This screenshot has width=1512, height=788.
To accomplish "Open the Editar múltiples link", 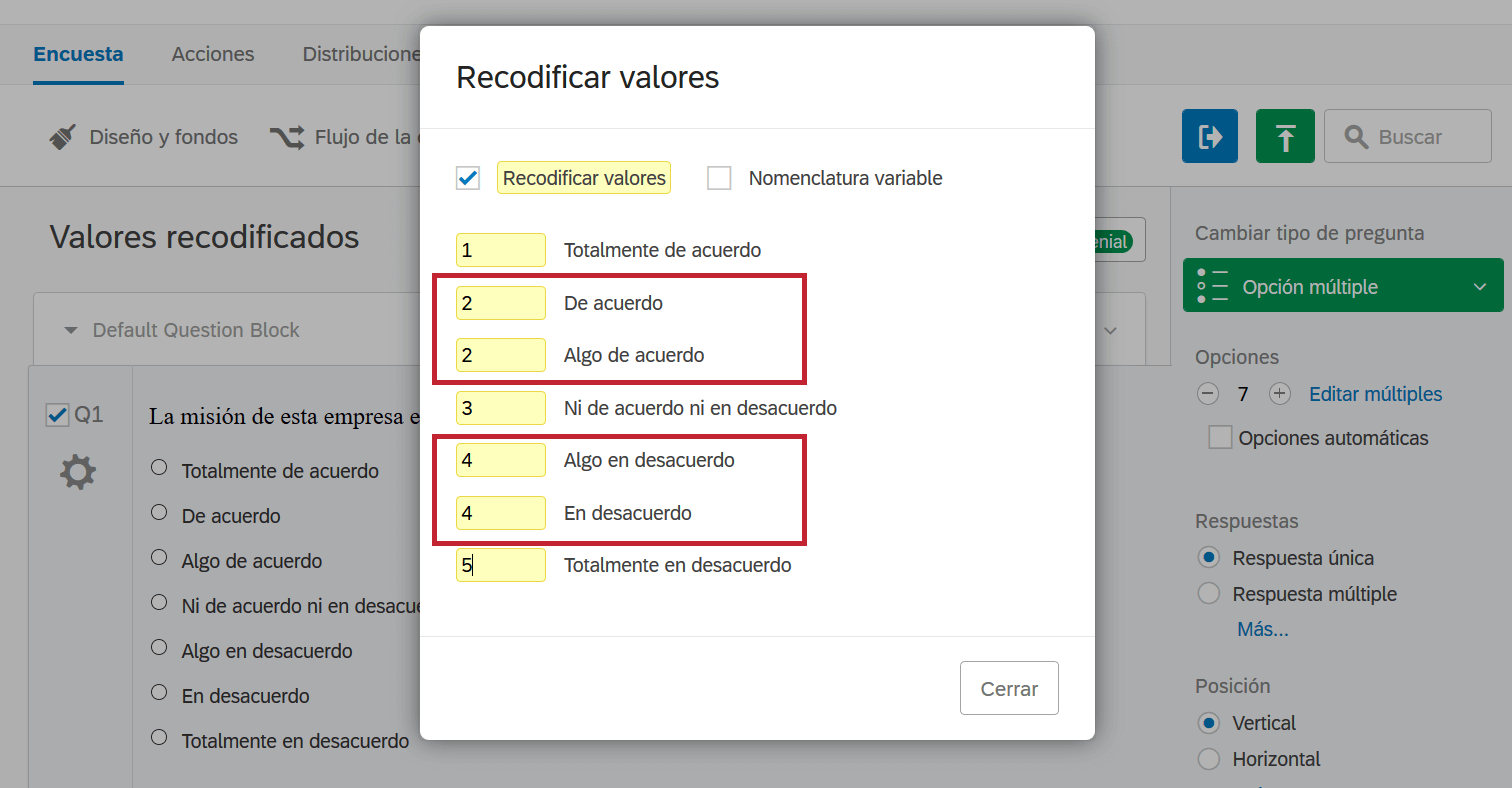I will (1375, 394).
